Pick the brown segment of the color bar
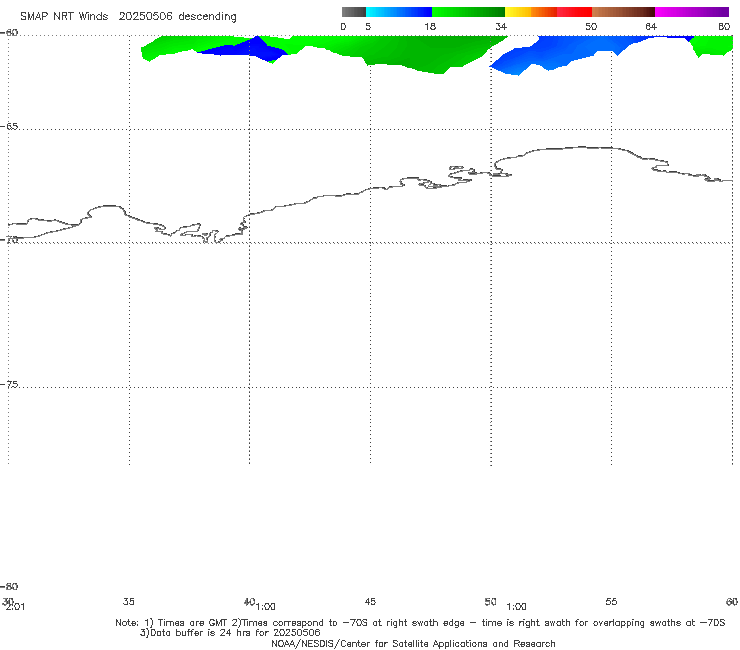 pos(623,12)
